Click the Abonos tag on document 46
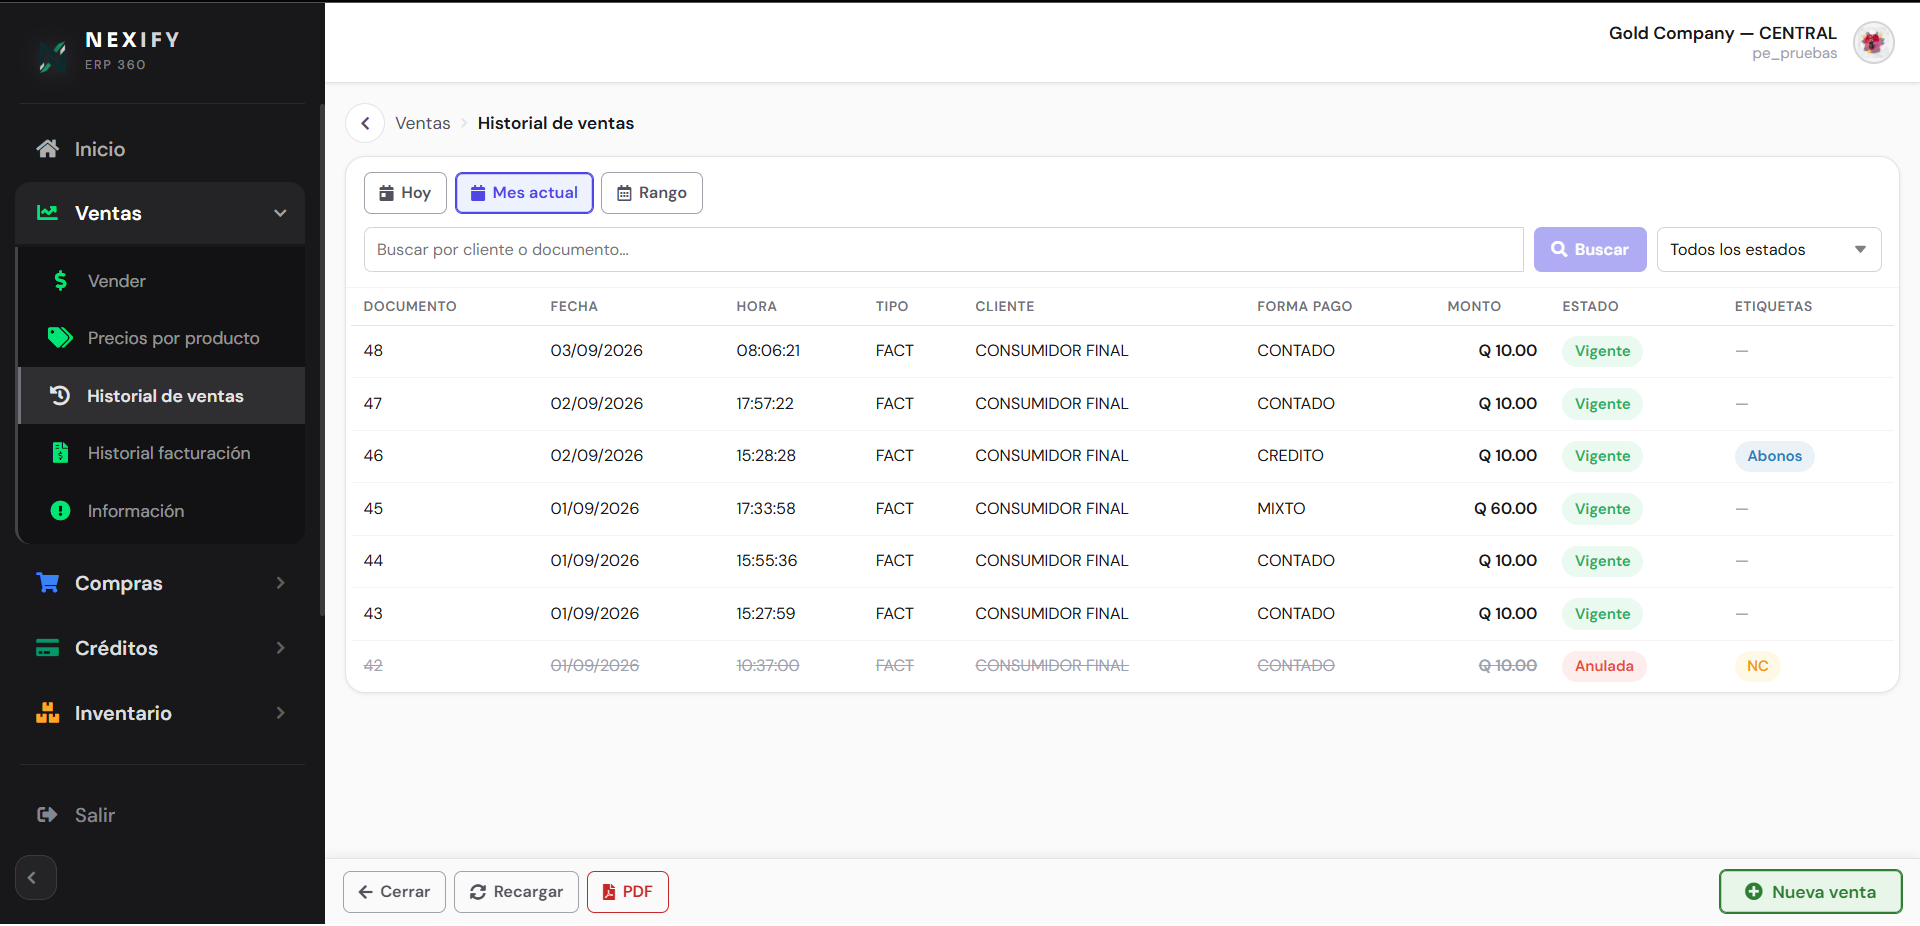Viewport: 1920px width, 926px height. coord(1774,456)
